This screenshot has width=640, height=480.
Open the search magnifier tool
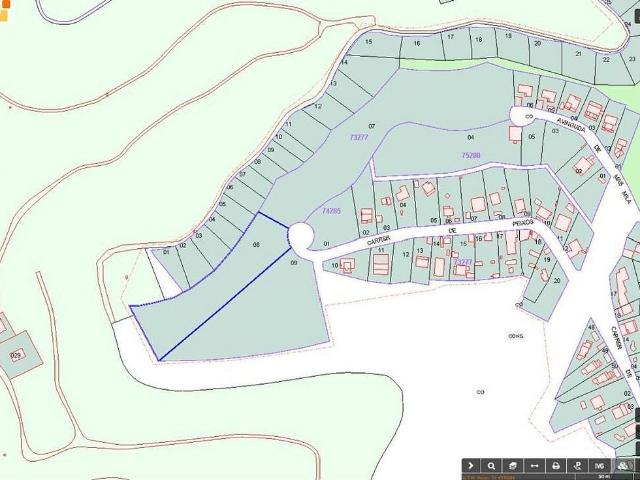tap(492, 465)
